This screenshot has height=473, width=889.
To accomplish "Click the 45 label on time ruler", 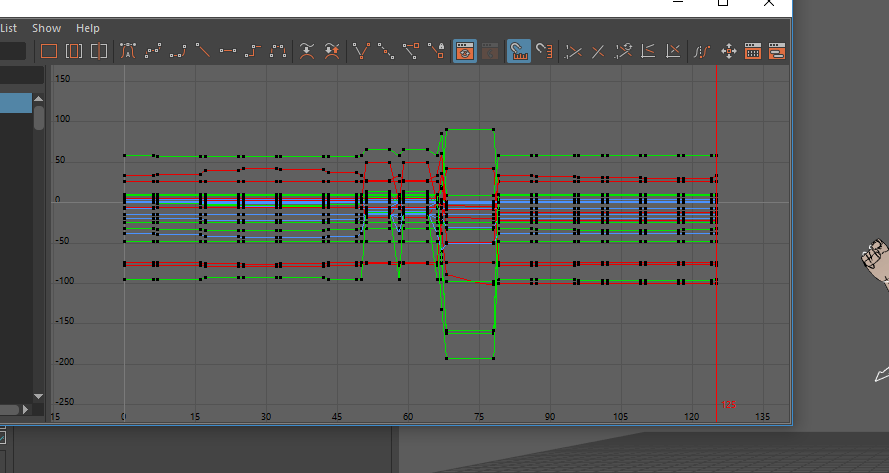I will coord(337,417).
